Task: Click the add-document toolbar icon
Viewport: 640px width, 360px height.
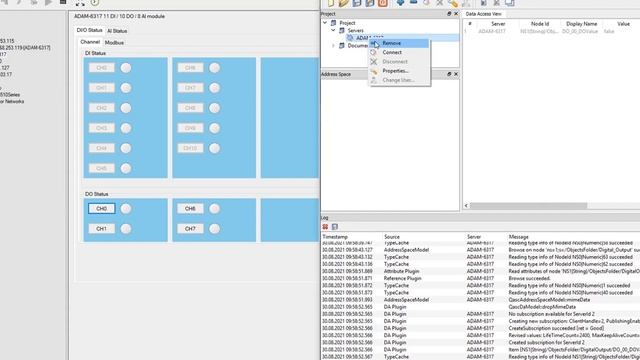Action: (x=483, y=3)
